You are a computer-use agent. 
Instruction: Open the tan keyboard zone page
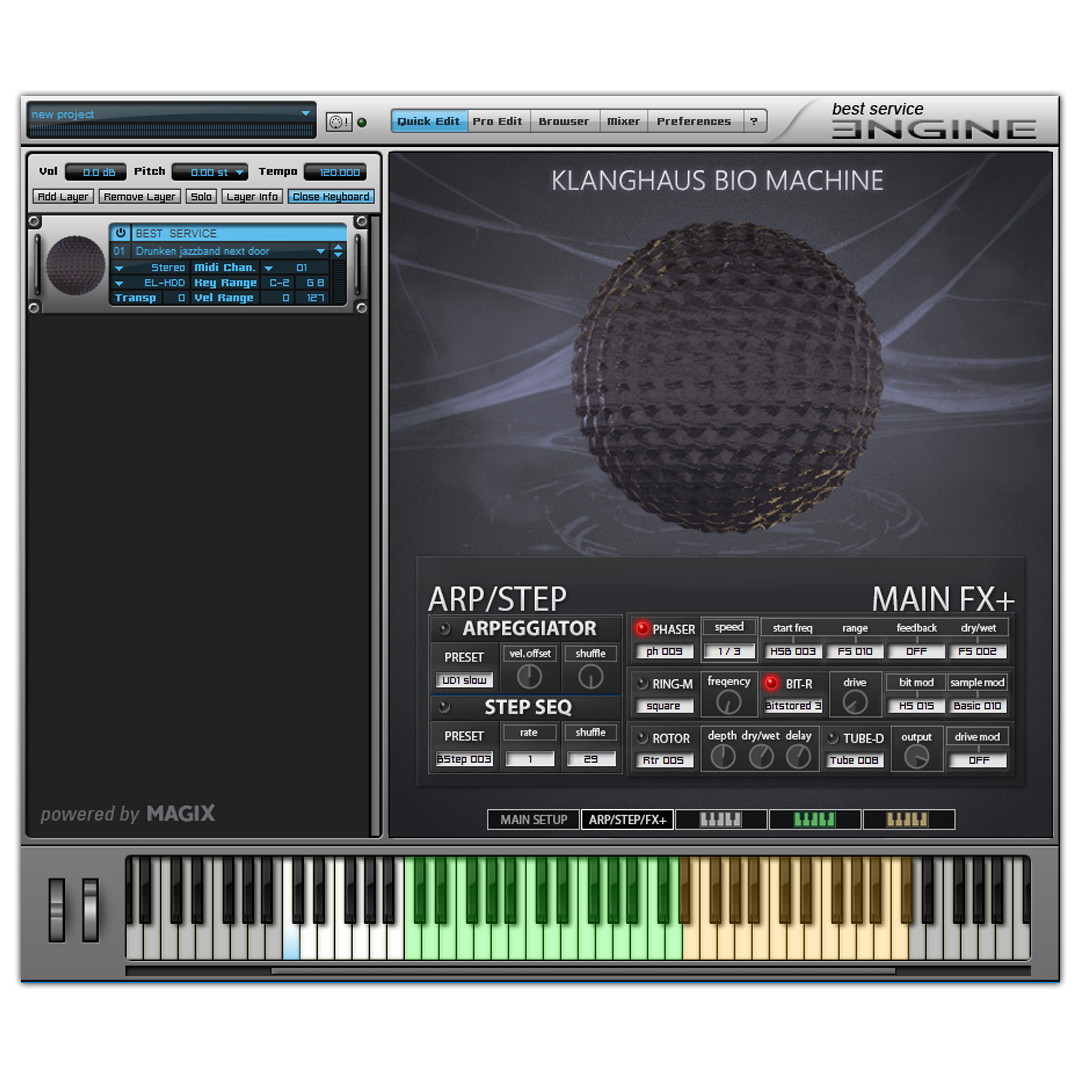click(x=908, y=820)
